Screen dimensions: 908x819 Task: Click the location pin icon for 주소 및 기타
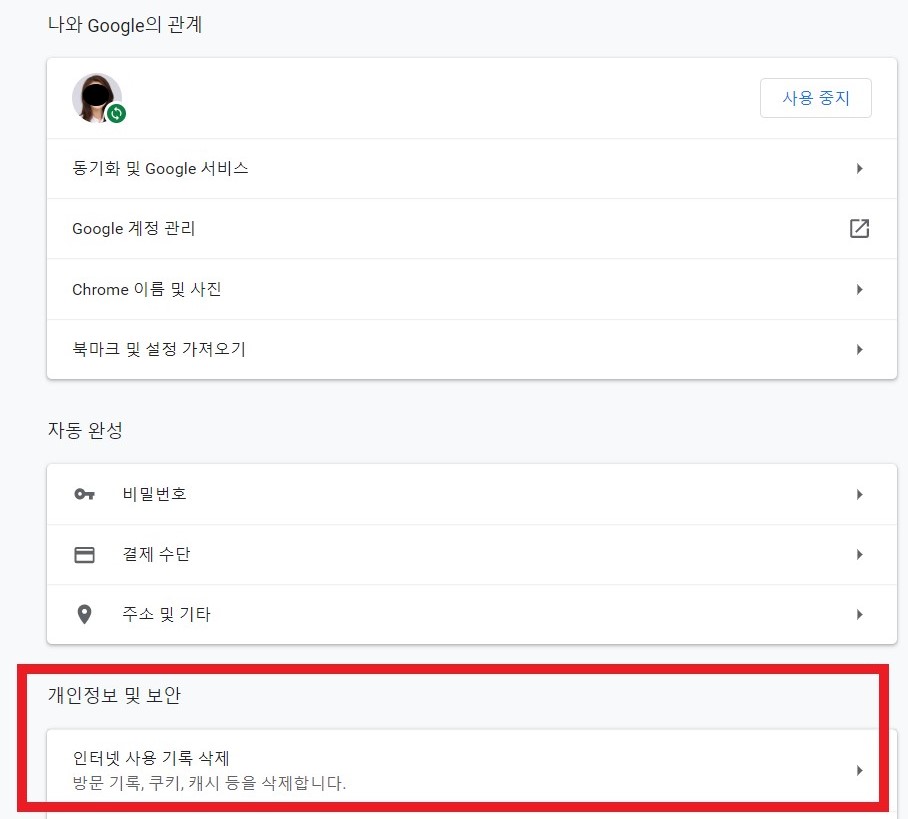[85, 615]
